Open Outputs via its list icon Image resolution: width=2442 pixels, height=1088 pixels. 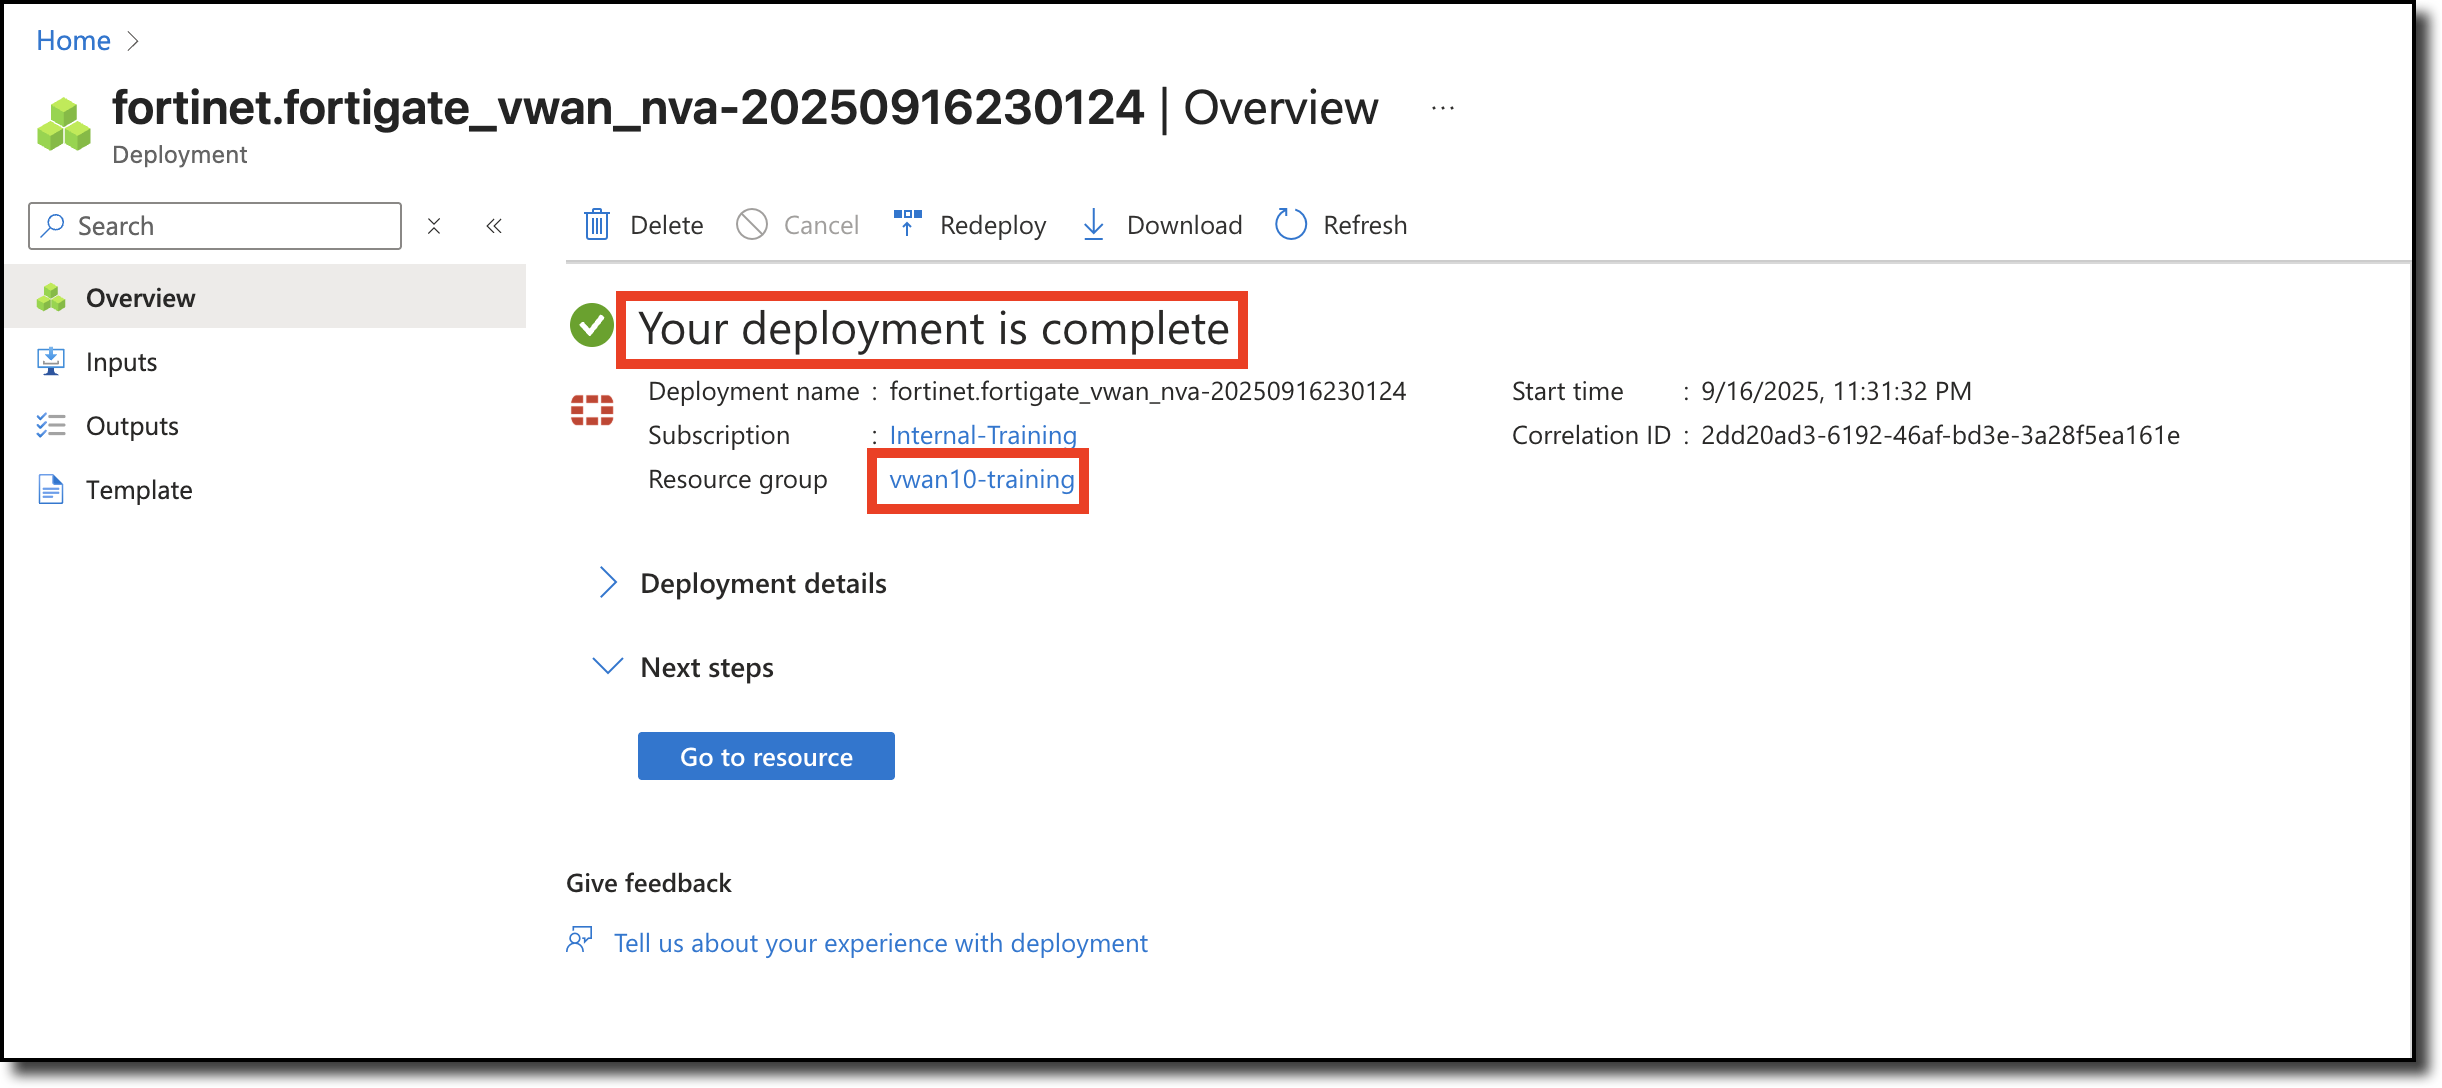click(51, 425)
